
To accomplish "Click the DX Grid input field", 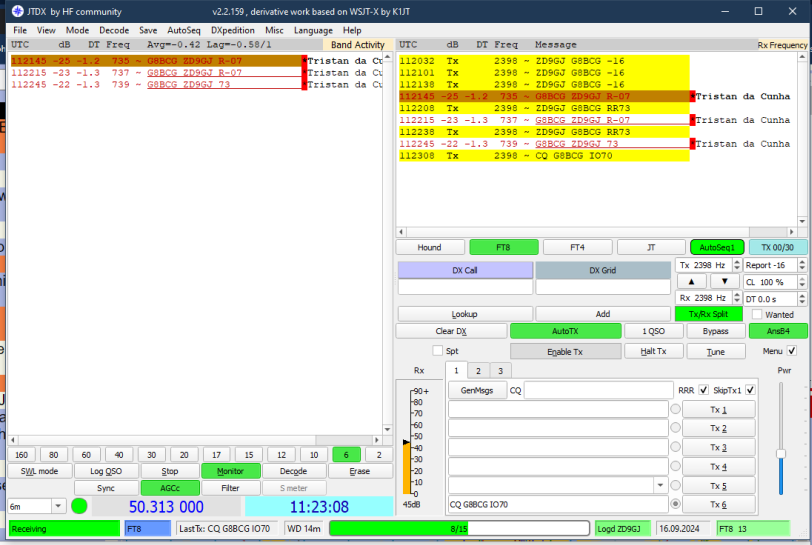I will (603, 287).
